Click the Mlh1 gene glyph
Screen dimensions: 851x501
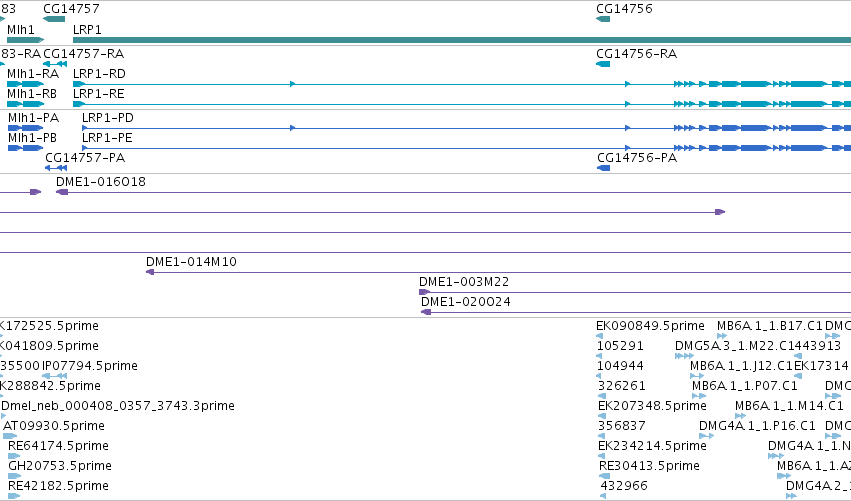click(25, 40)
